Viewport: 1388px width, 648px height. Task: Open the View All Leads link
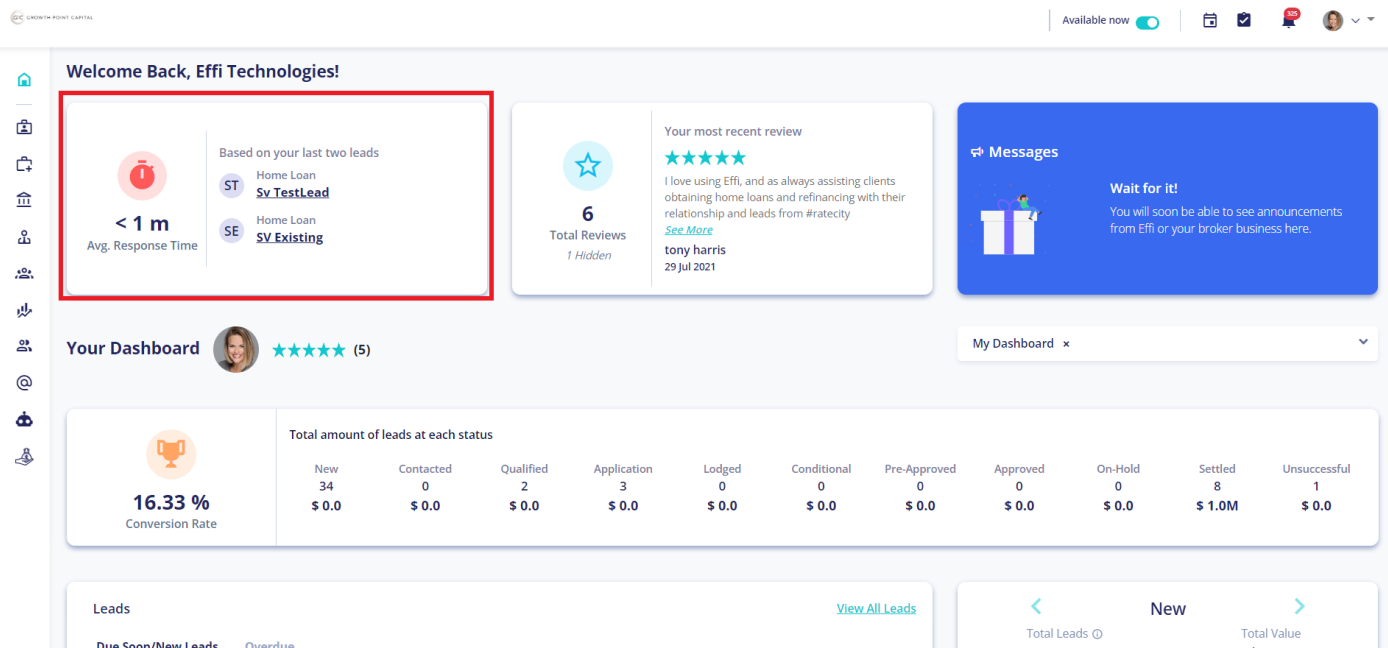tap(876, 608)
